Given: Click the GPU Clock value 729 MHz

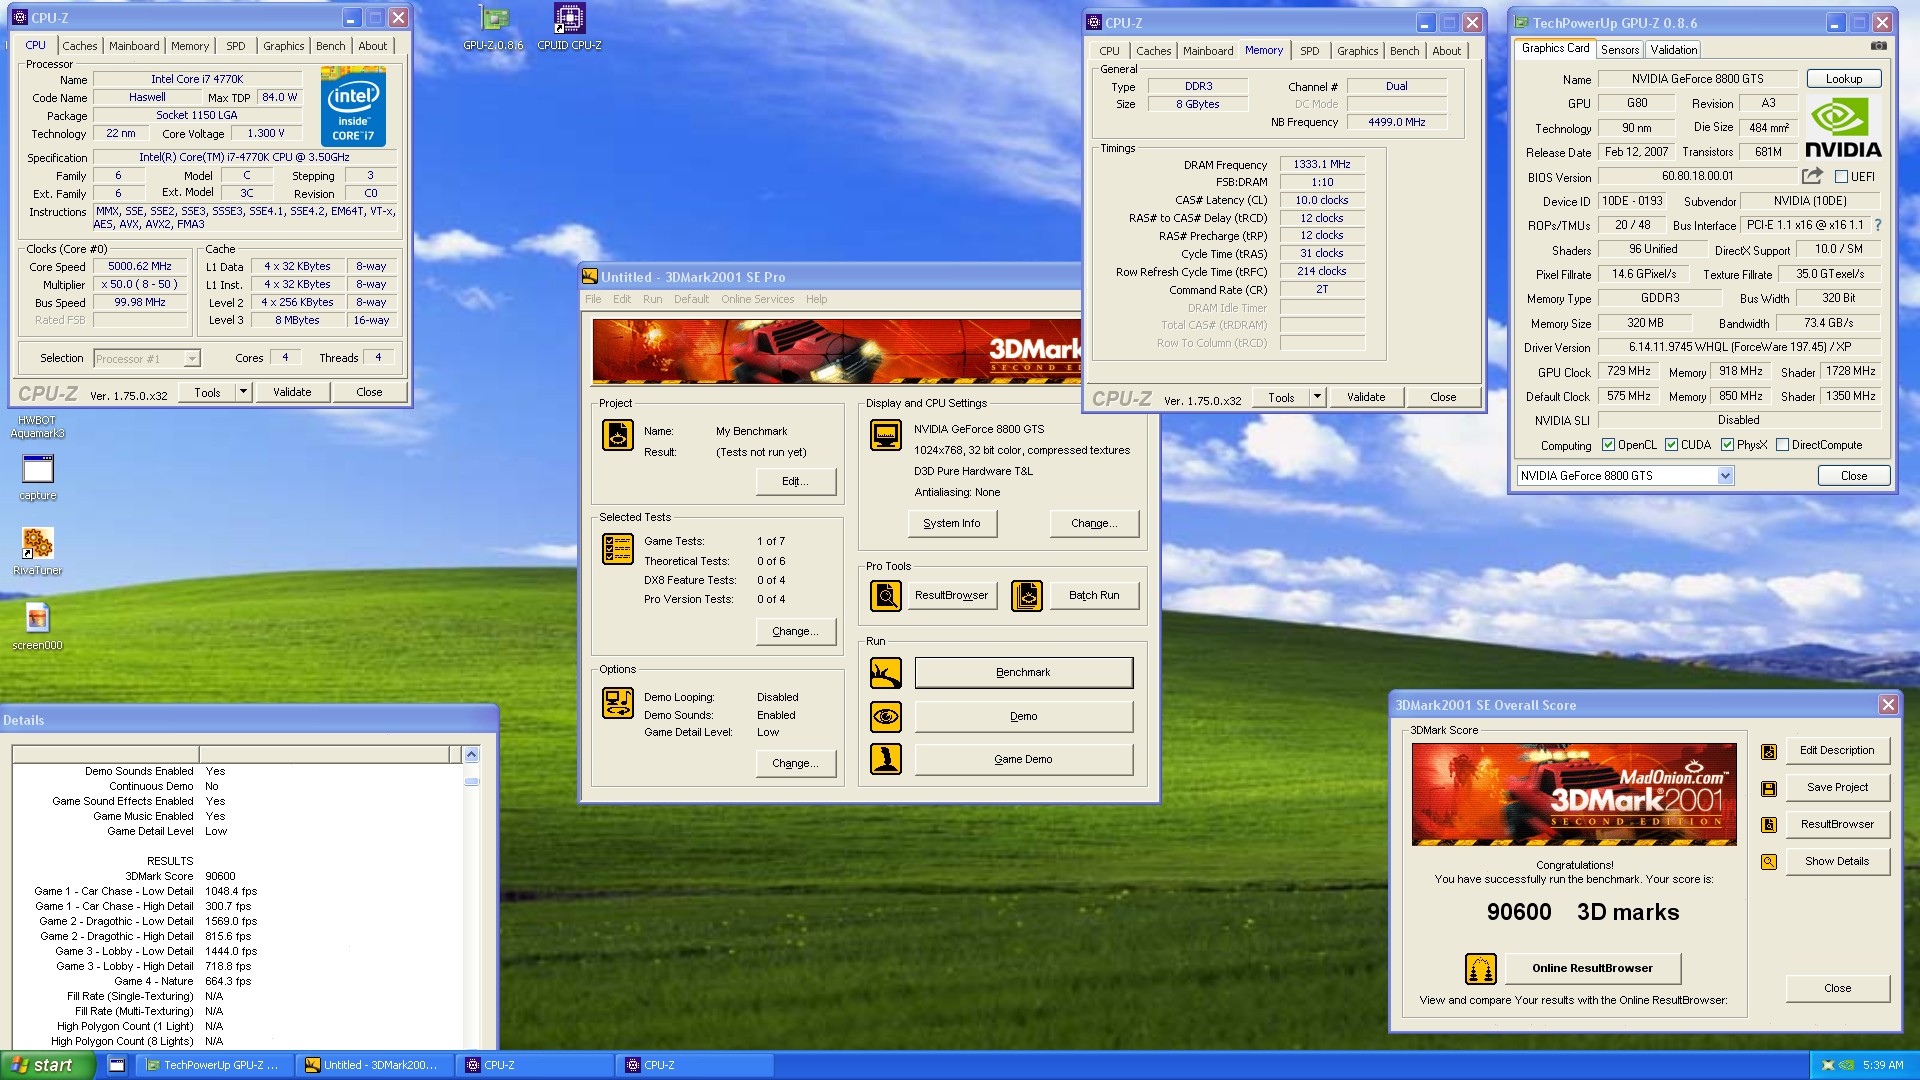Looking at the screenshot, I should point(1629,371).
